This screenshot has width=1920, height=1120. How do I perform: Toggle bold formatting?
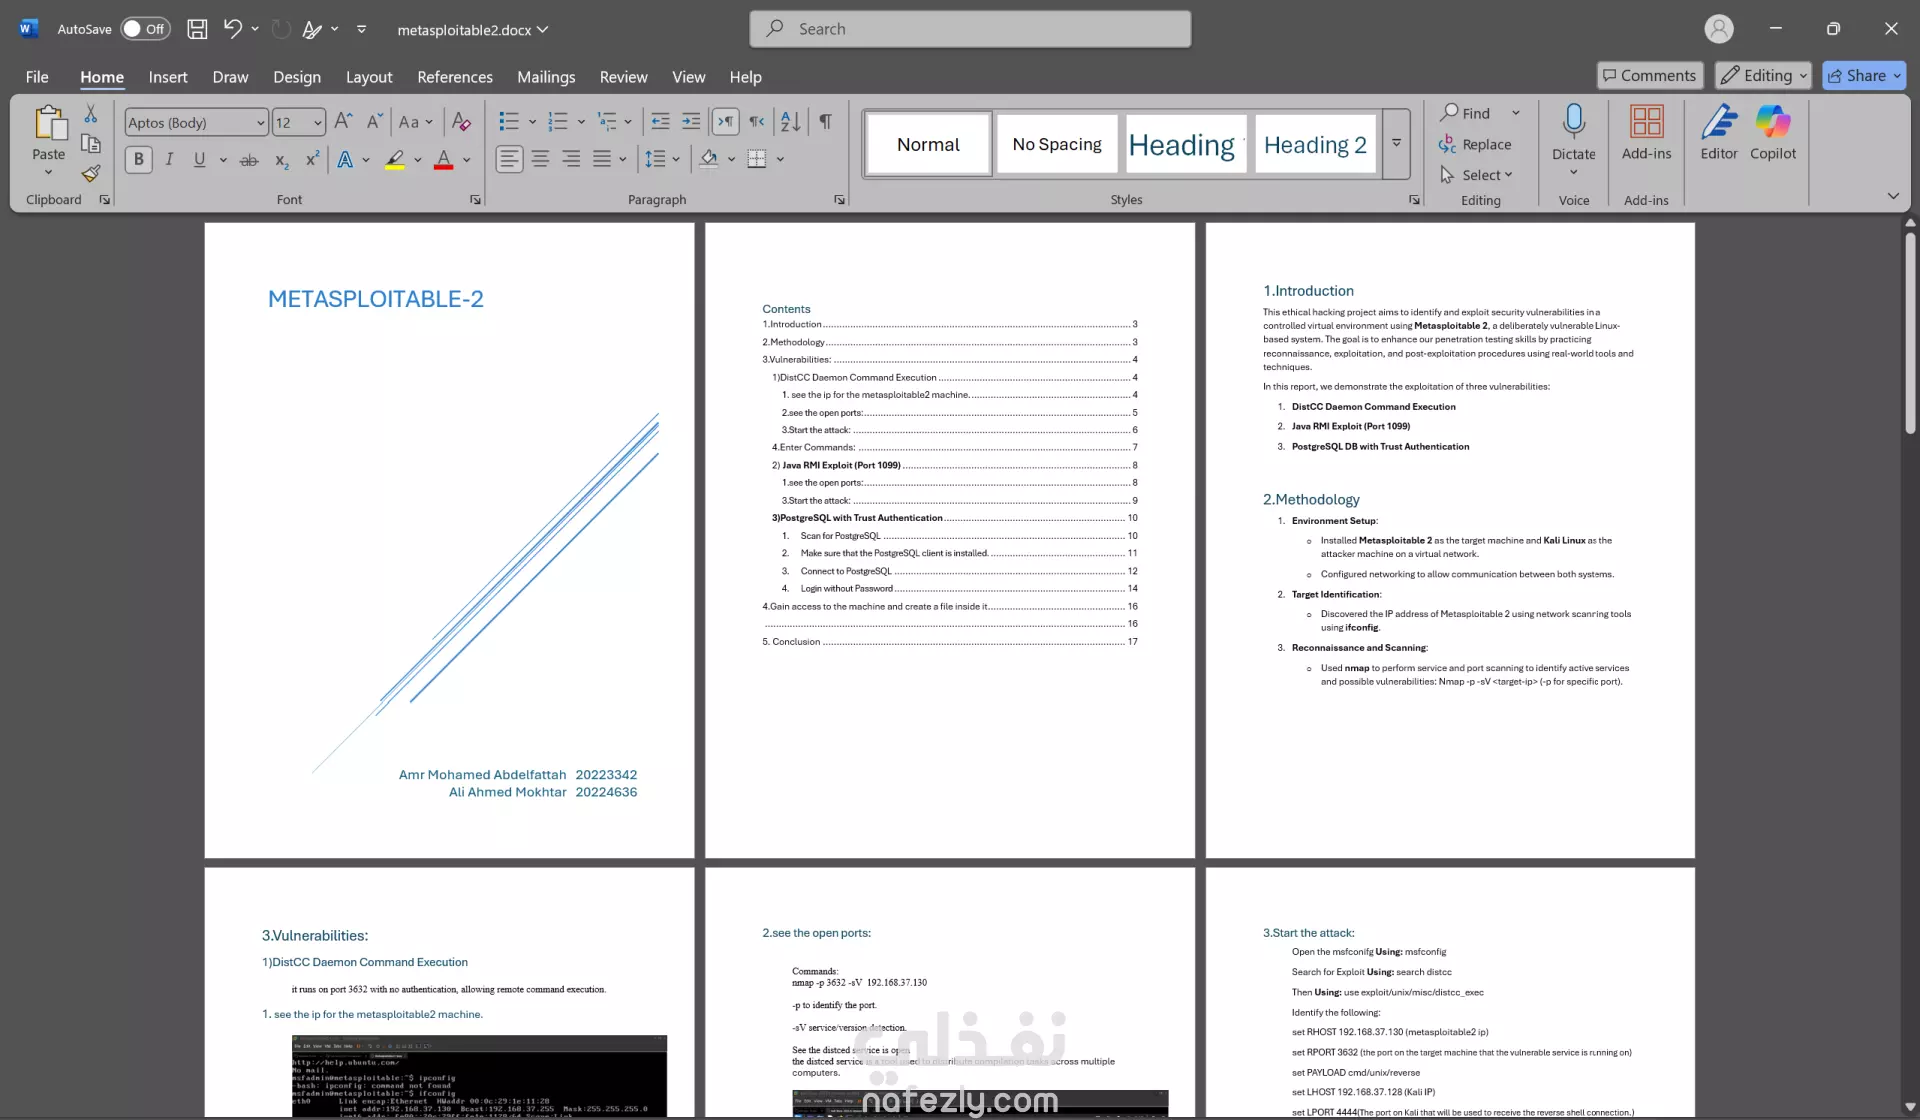(139, 159)
